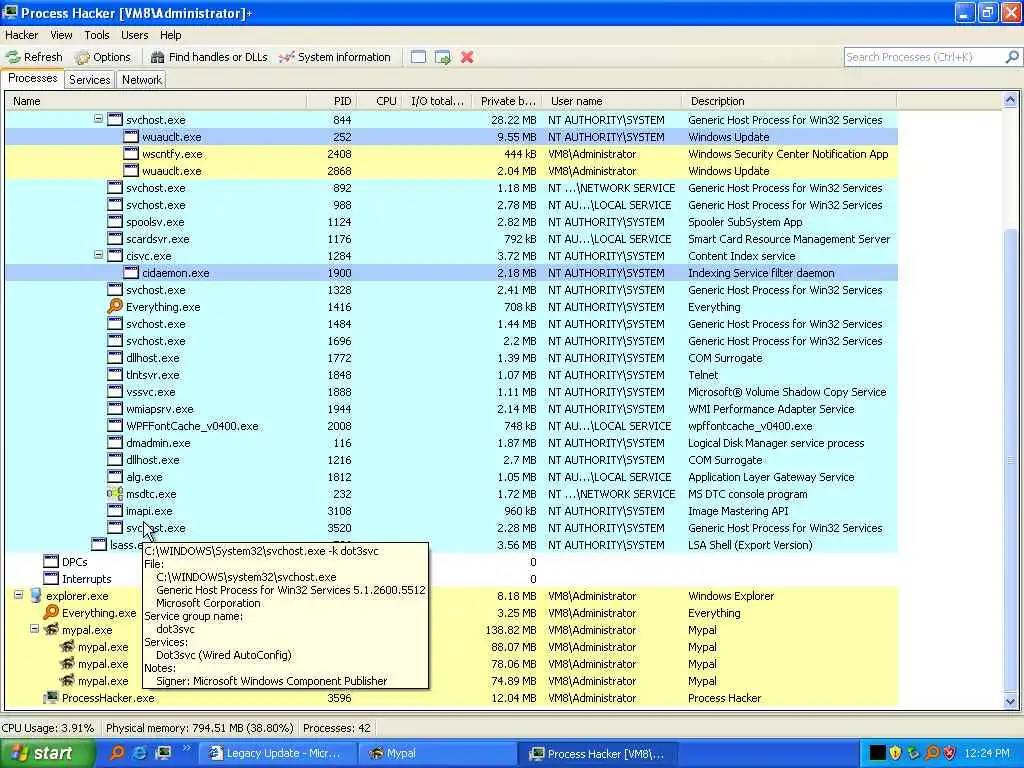Screen dimensions: 1024x768
Task: Click the explorer.exe process icon
Action: (35, 596)
